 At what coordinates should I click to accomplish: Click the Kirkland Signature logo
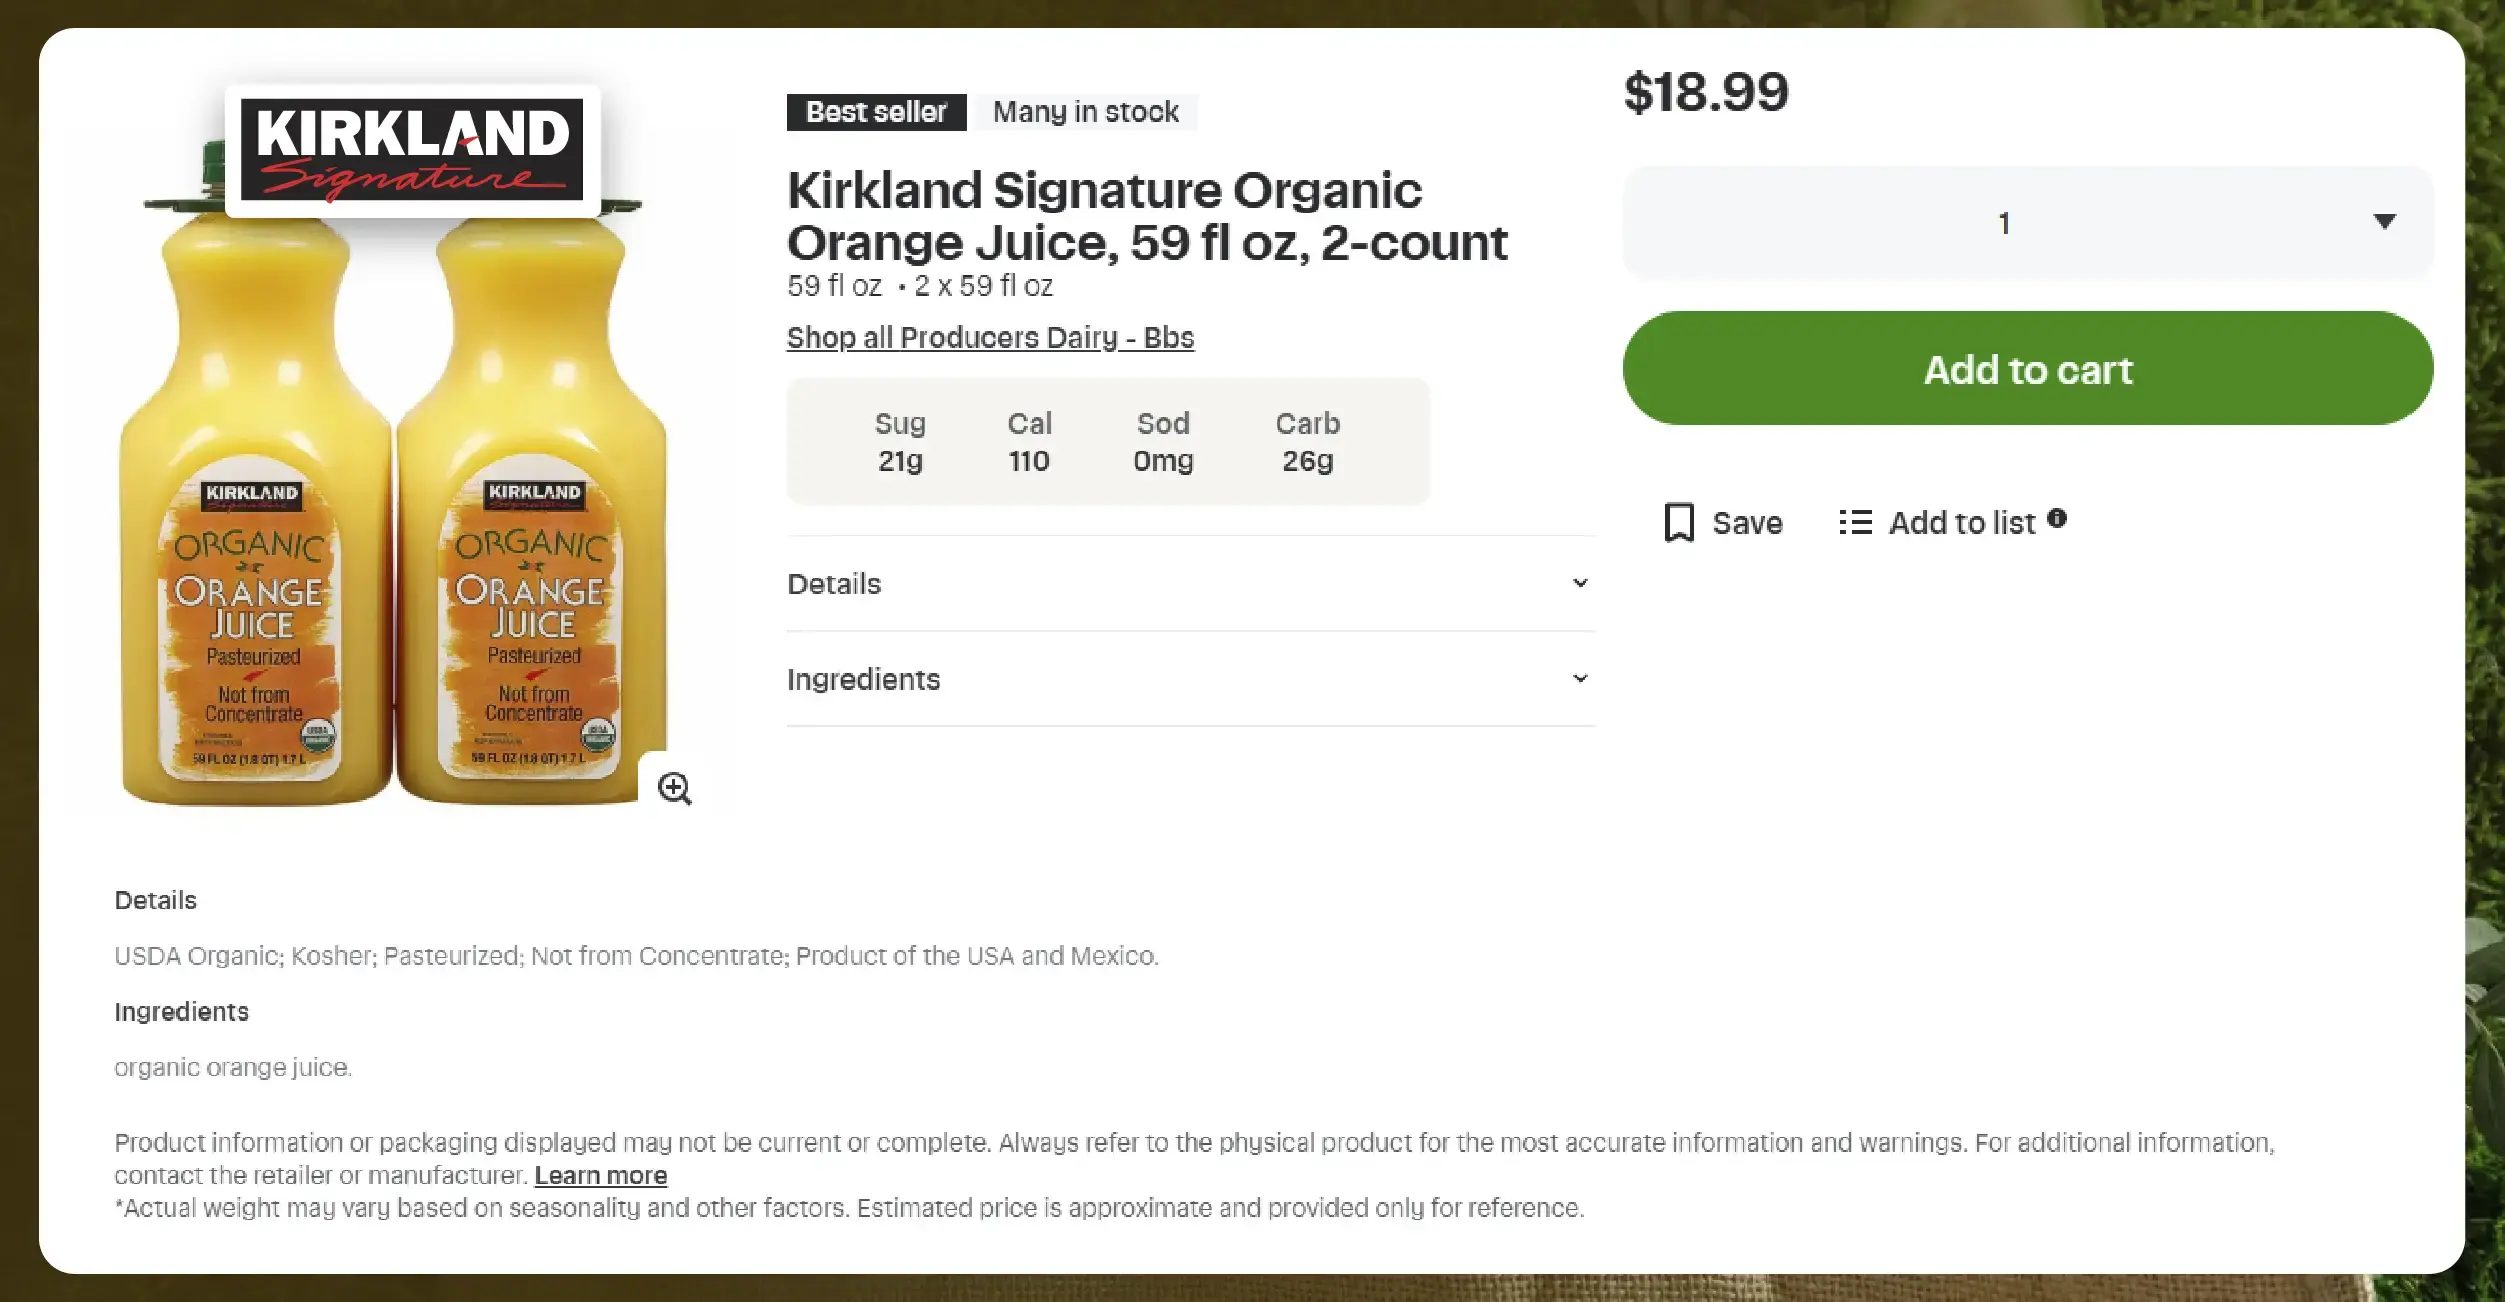[413, 150]
